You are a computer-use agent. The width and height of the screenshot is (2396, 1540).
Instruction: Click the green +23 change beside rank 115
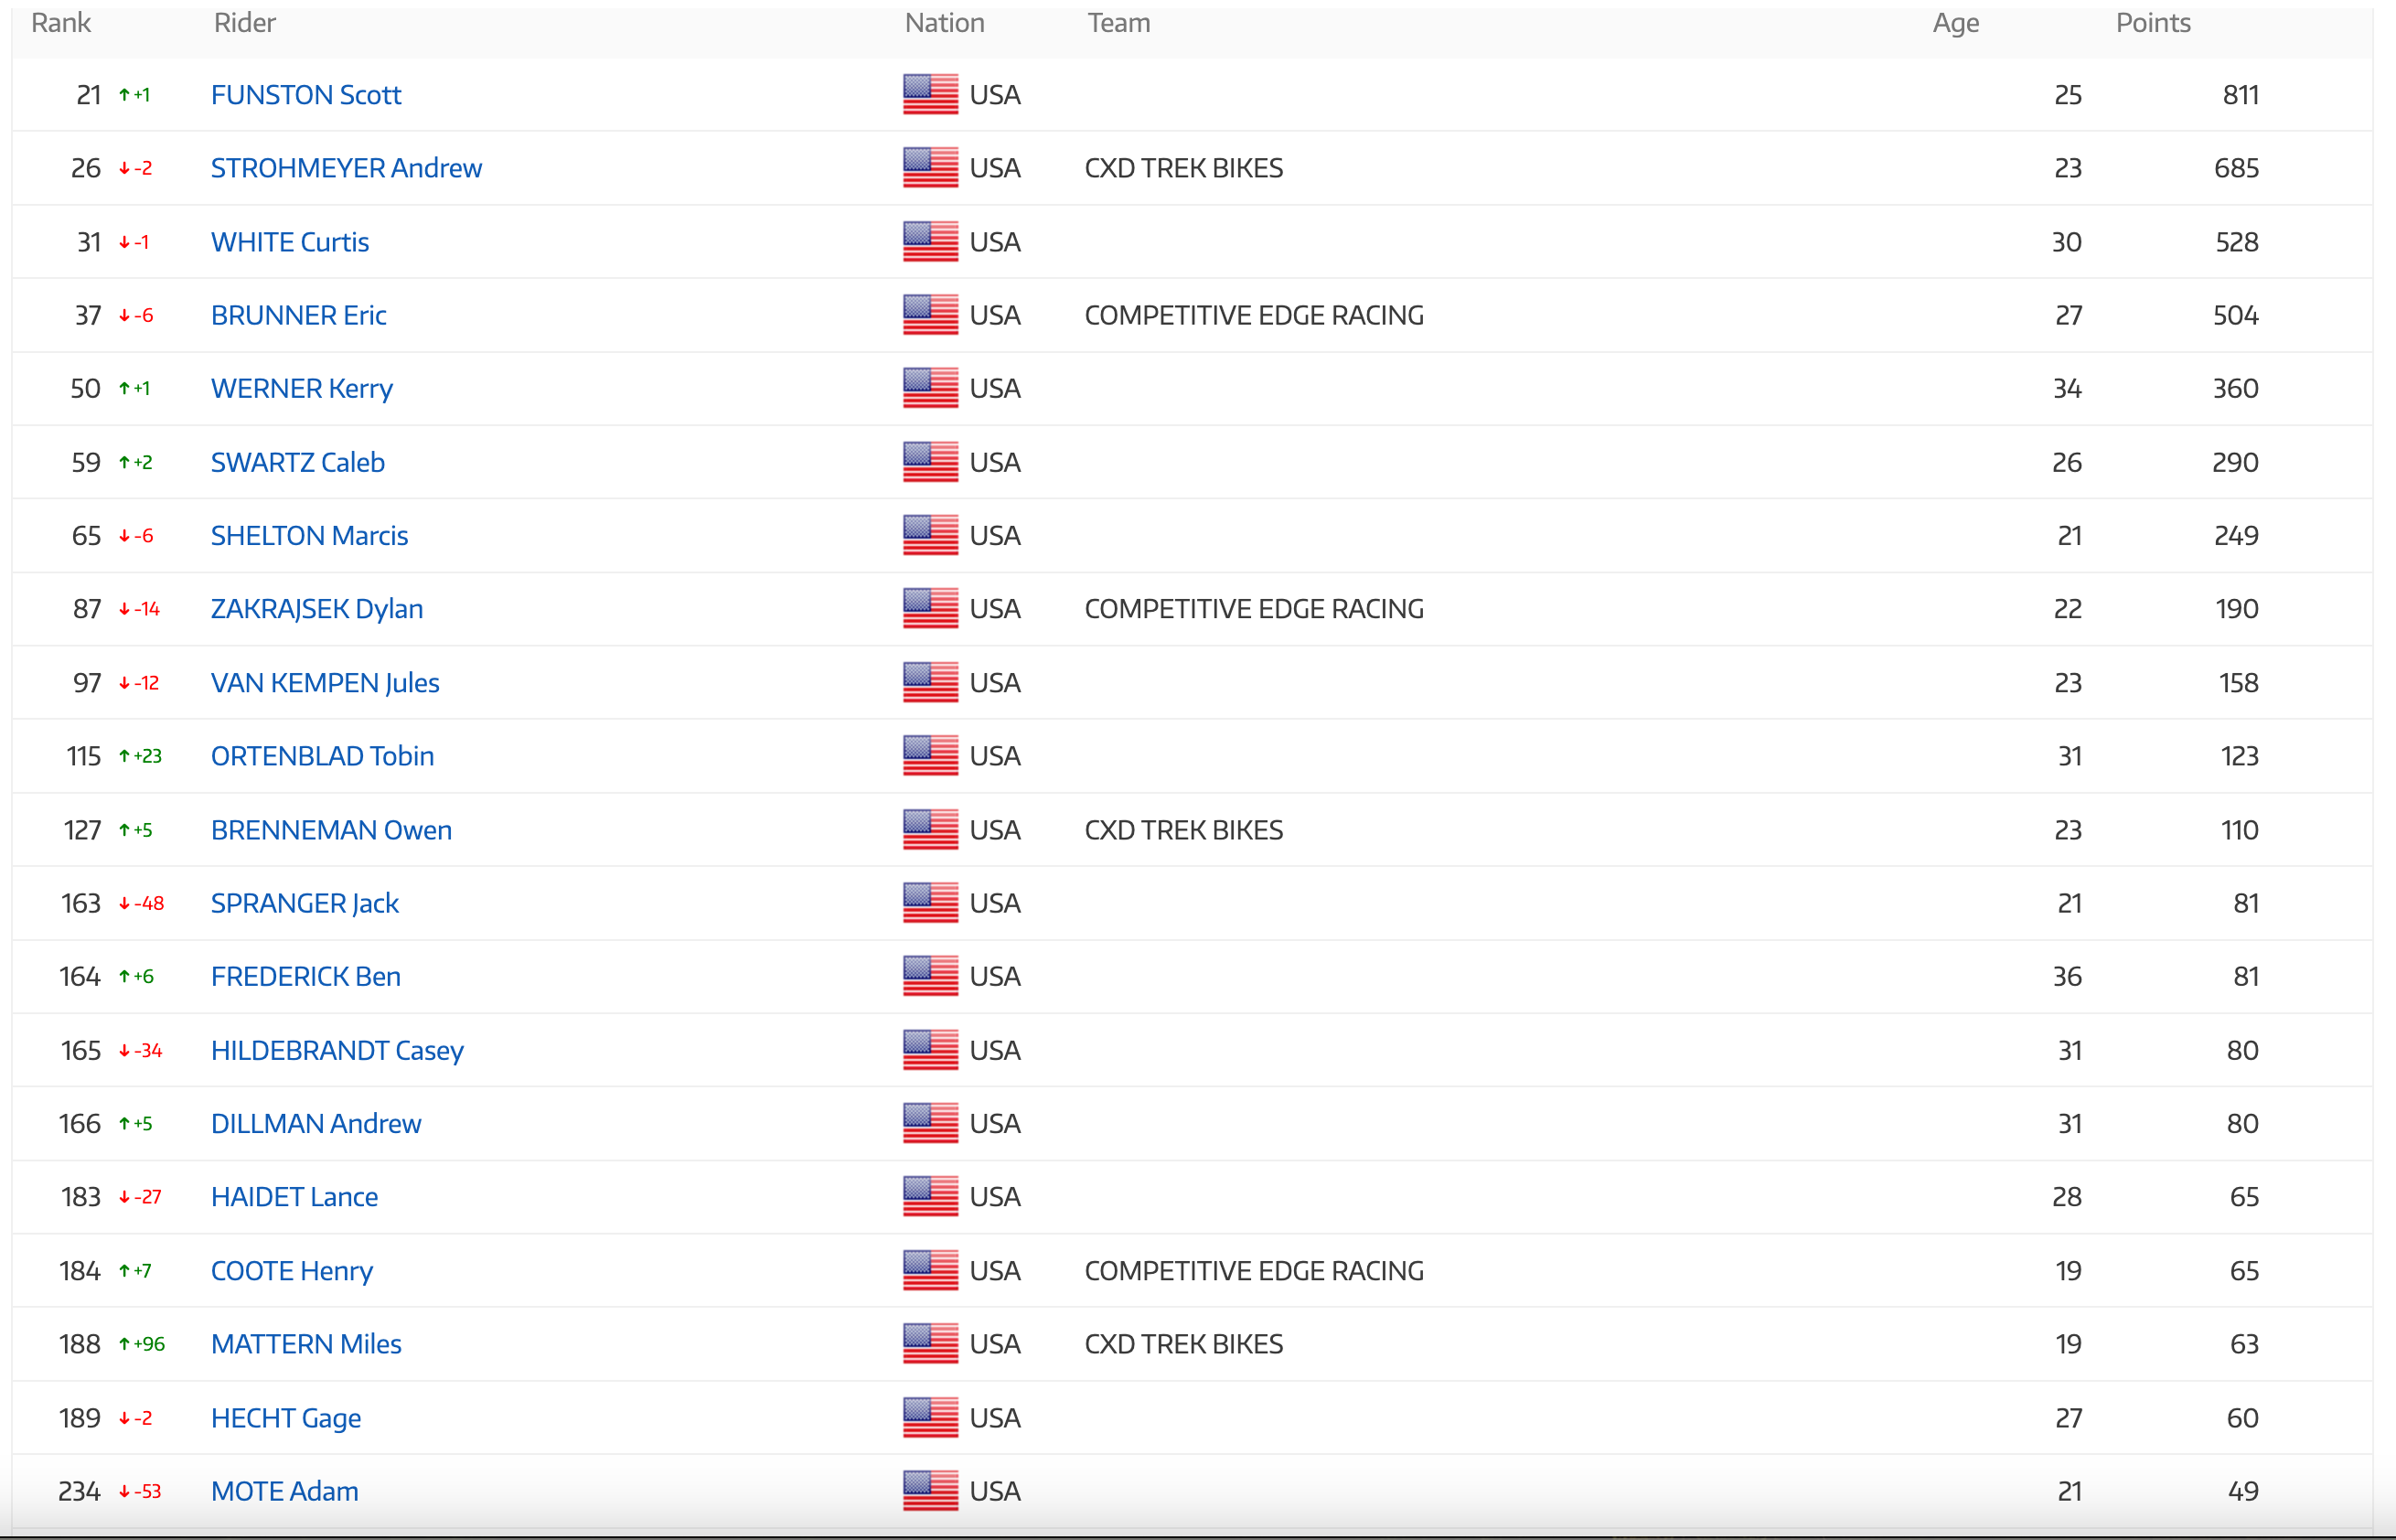[140, 756]
